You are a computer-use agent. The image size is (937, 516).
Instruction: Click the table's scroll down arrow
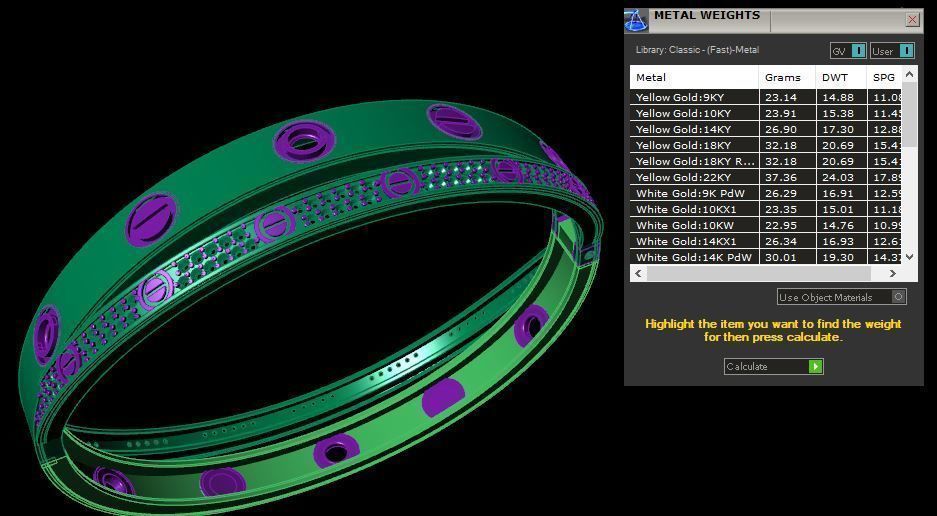[910, 257]
